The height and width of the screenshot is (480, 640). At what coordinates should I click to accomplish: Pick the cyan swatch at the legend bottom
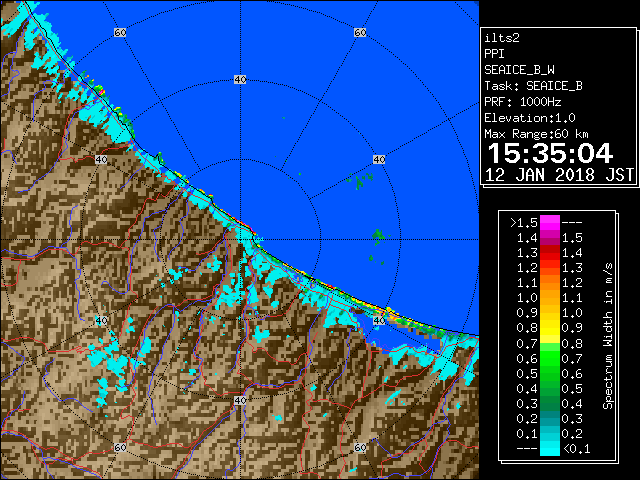coord(550,449)
